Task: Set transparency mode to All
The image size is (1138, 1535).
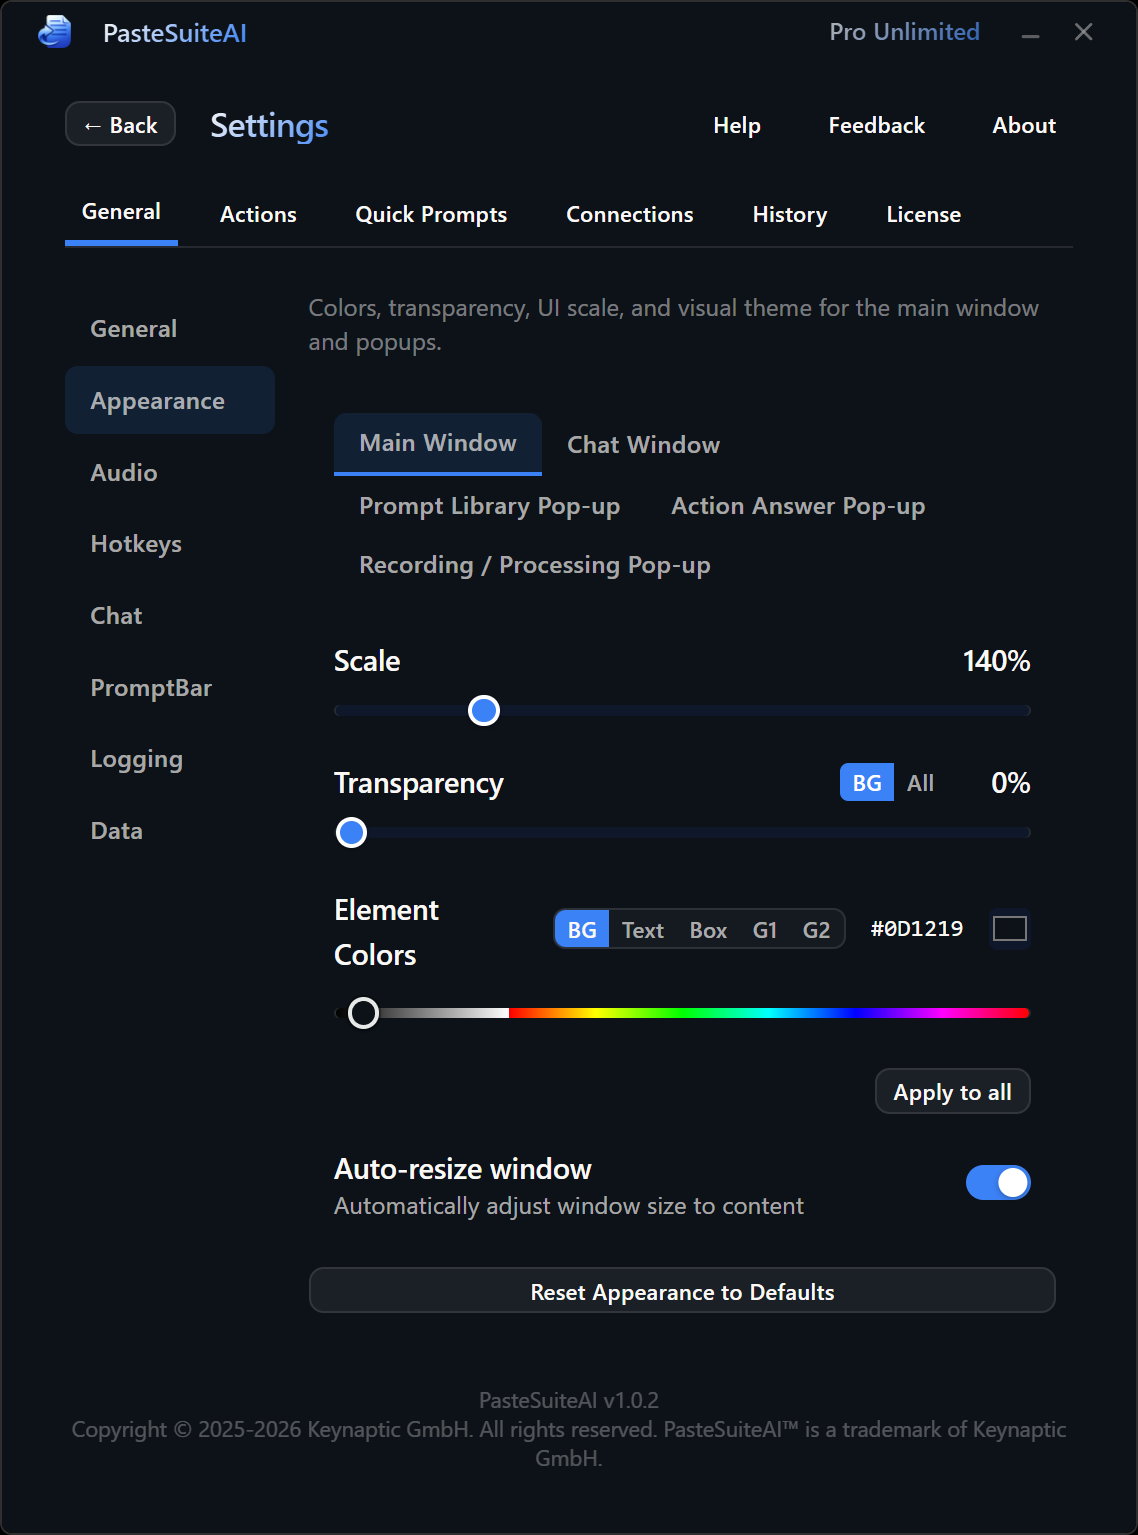Action: pos(920,783)
